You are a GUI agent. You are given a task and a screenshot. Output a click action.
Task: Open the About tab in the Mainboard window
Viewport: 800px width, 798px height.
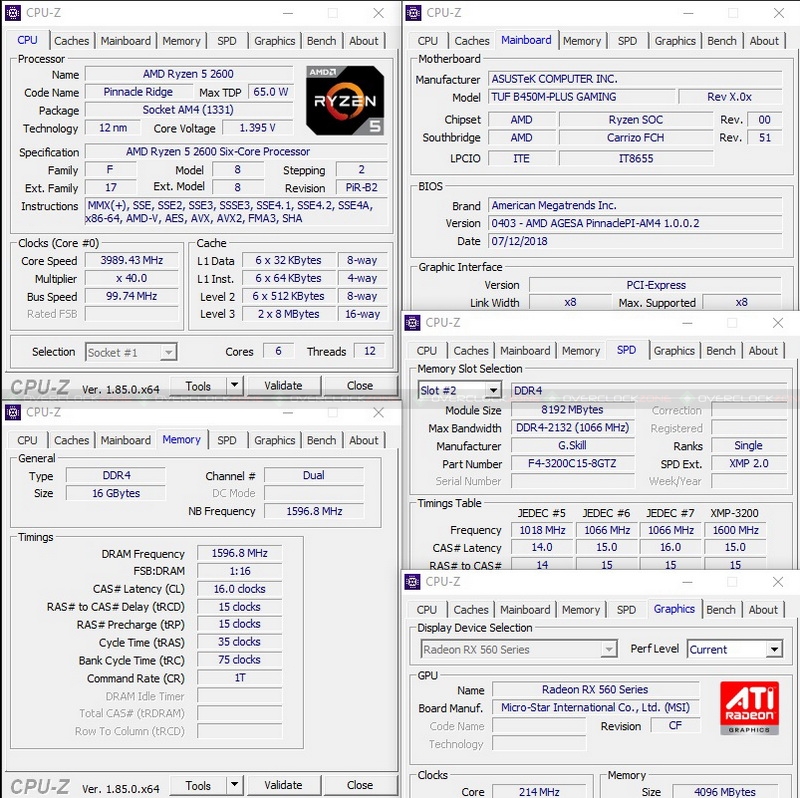click(764, 41)
